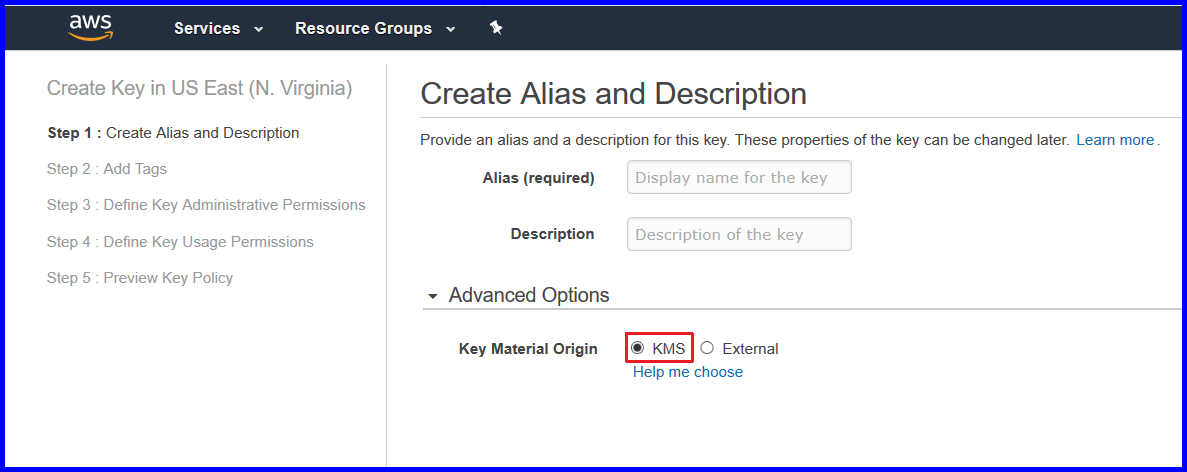Click the Advanced Options disclosure triangle

(432, 296)
